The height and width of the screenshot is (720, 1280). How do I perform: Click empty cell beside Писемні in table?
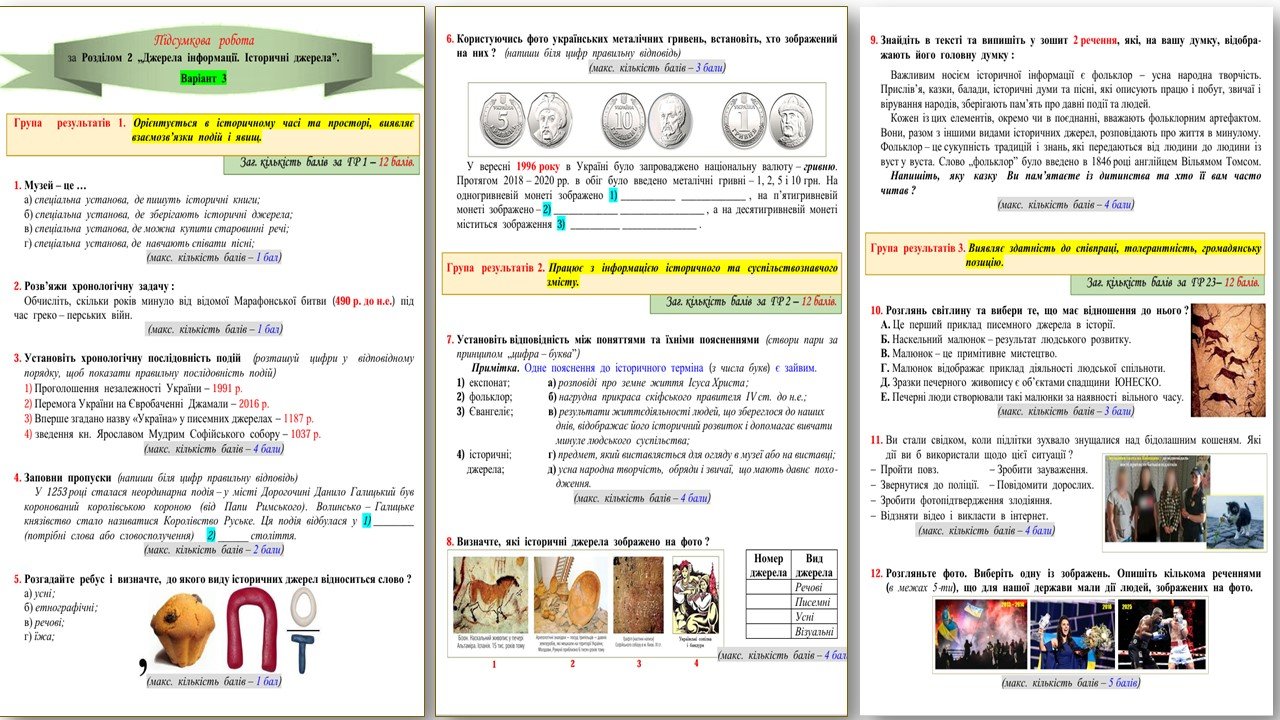click(767, 602)
